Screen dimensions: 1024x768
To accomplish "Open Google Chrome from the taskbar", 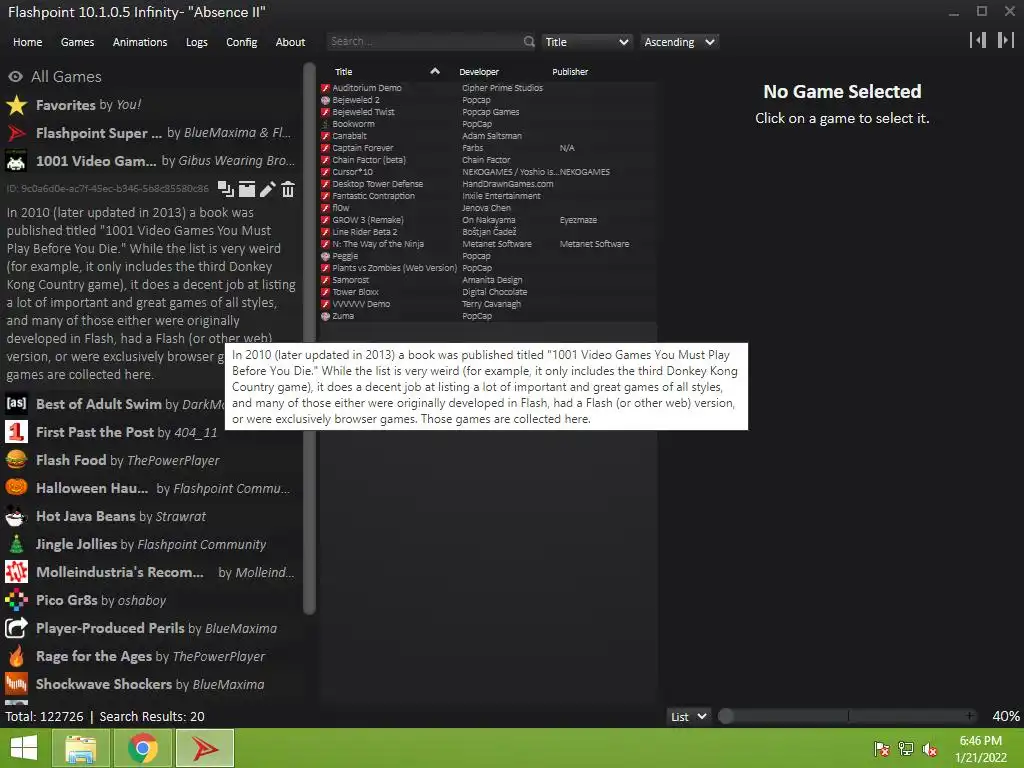I will [x=142, y=748].
